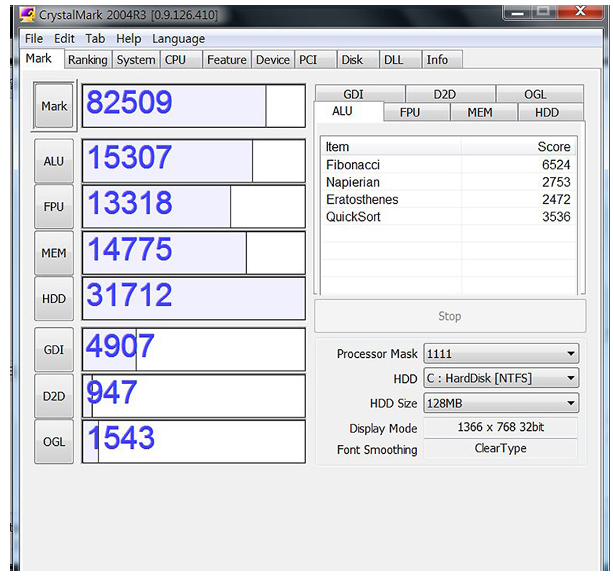Switch to the Device tab
614x582 pixels.
(273, 60)
